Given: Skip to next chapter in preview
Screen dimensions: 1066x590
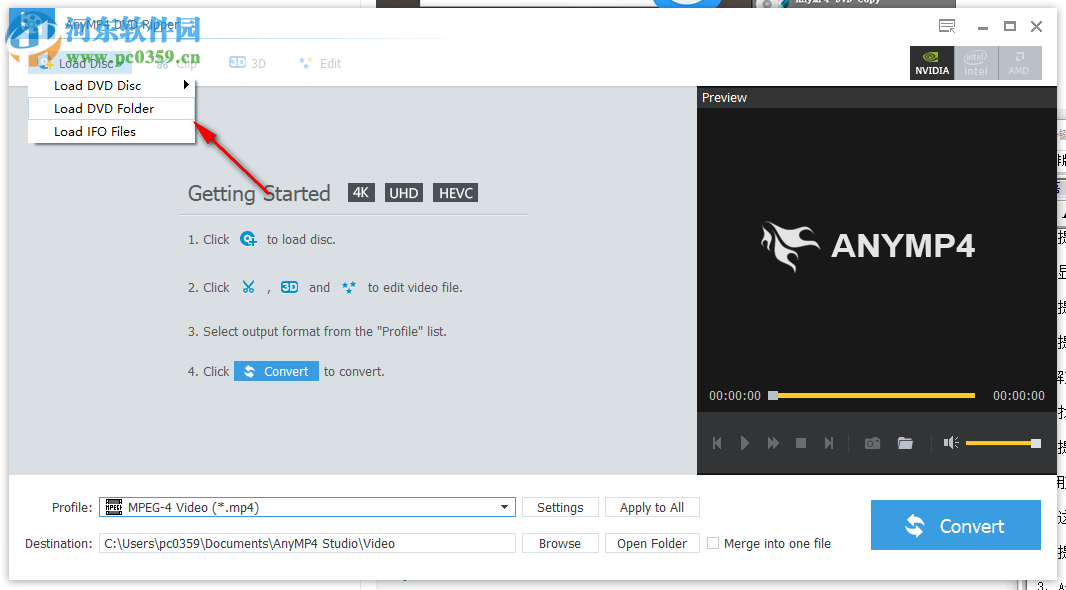Looking at the screenshot, I should coord(829,443).
